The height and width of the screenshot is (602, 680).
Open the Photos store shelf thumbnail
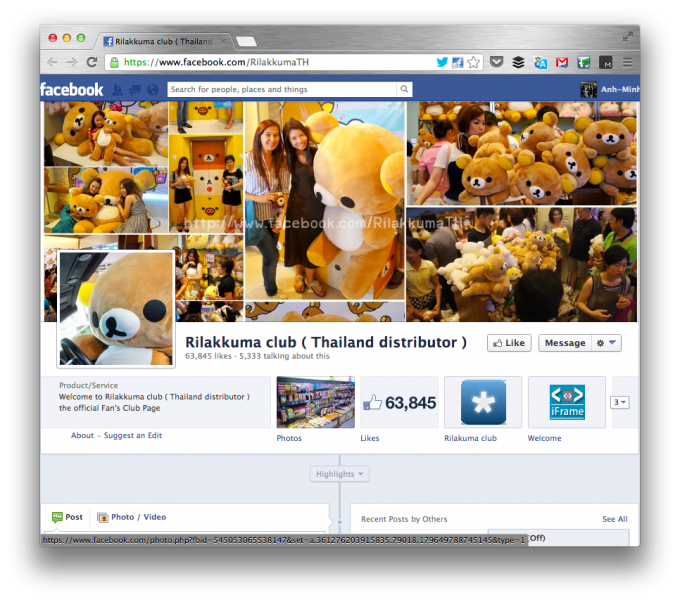point(316,402)
